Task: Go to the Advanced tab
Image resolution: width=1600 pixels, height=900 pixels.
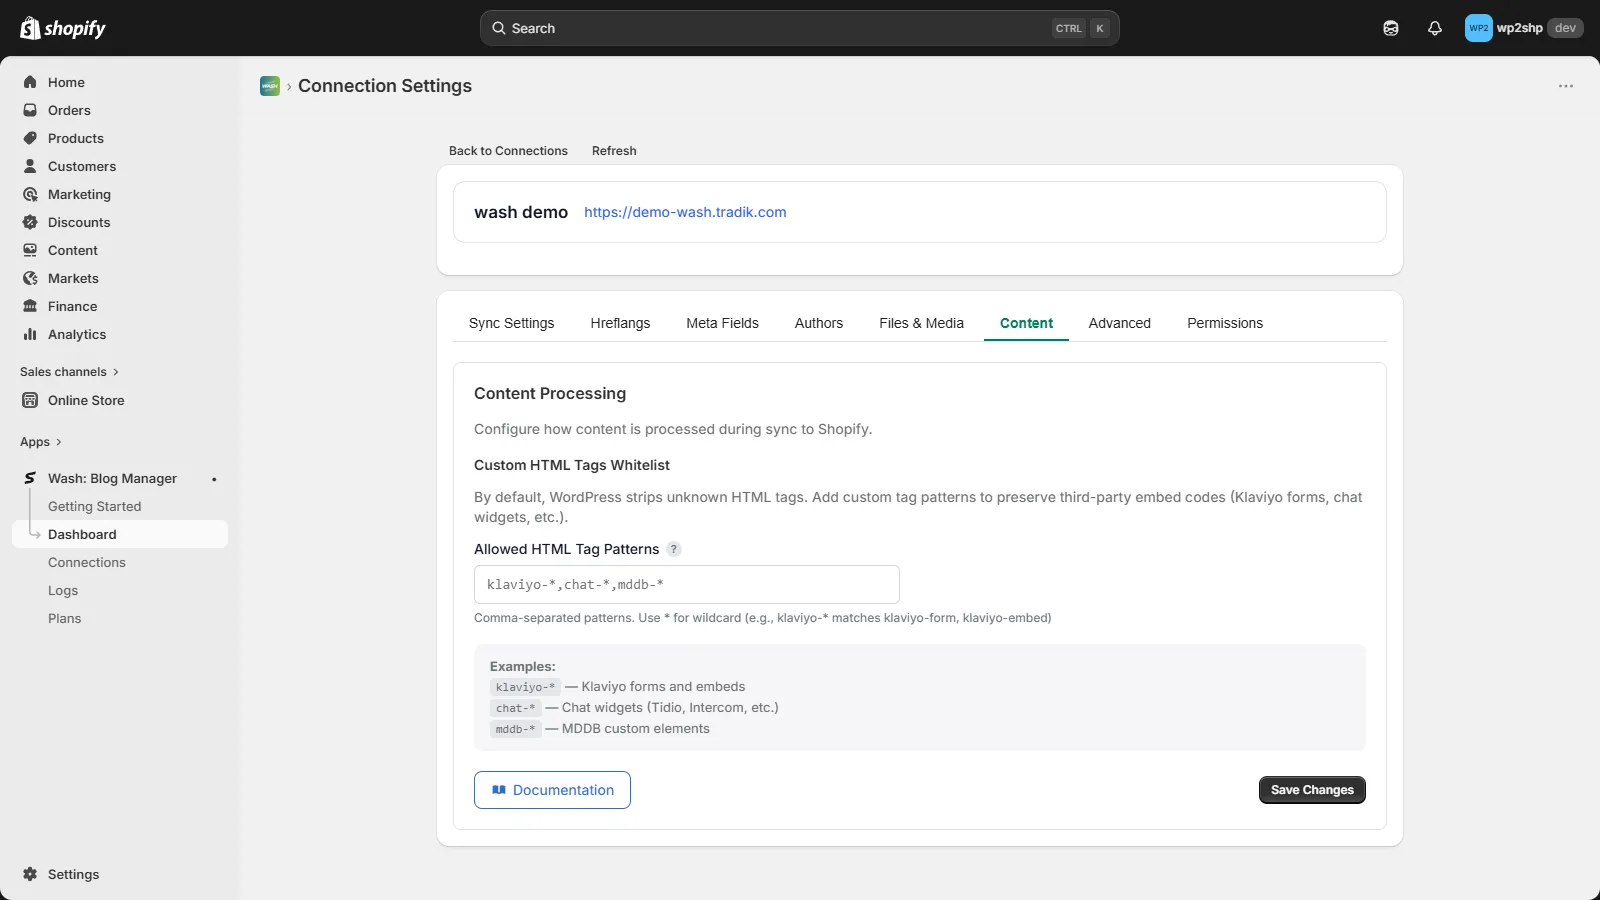Action: [x=1119, y=323]
